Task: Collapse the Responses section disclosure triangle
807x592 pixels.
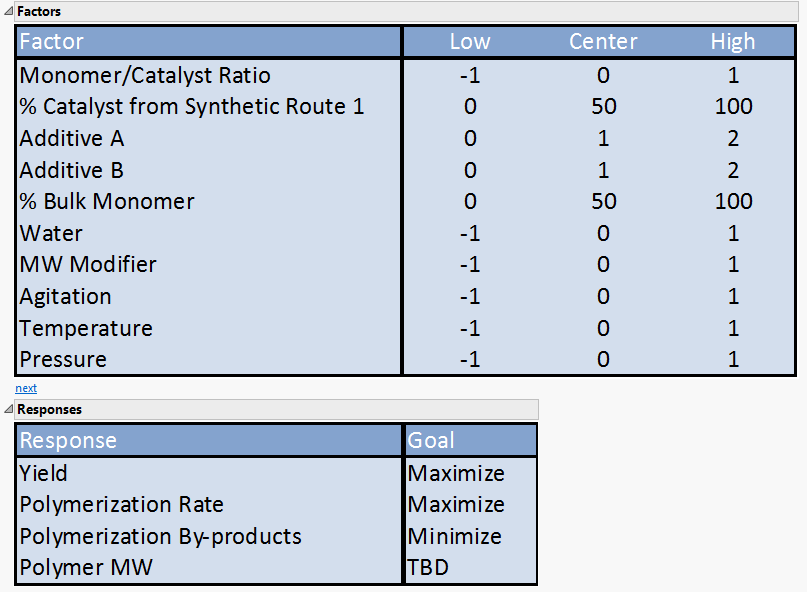Action: pos(8,409)
